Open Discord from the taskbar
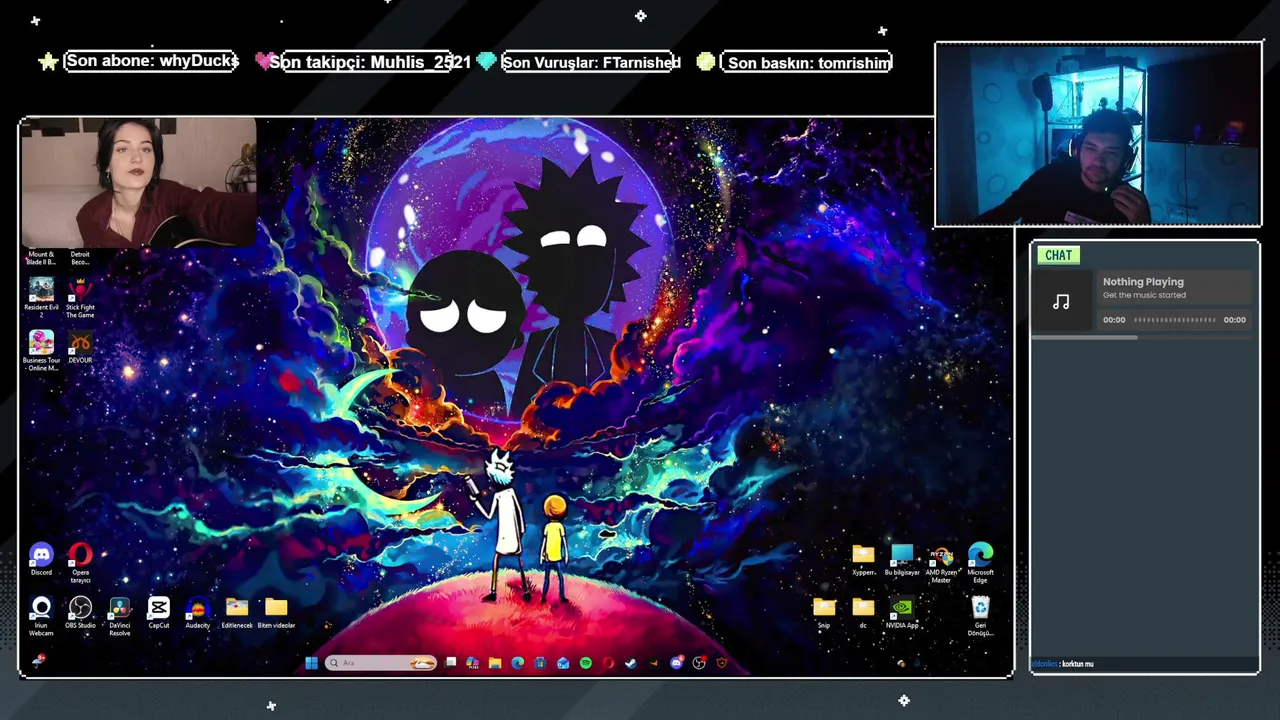Image resolution: width=1280 pixels, height=720 pixels. point(677,663)
